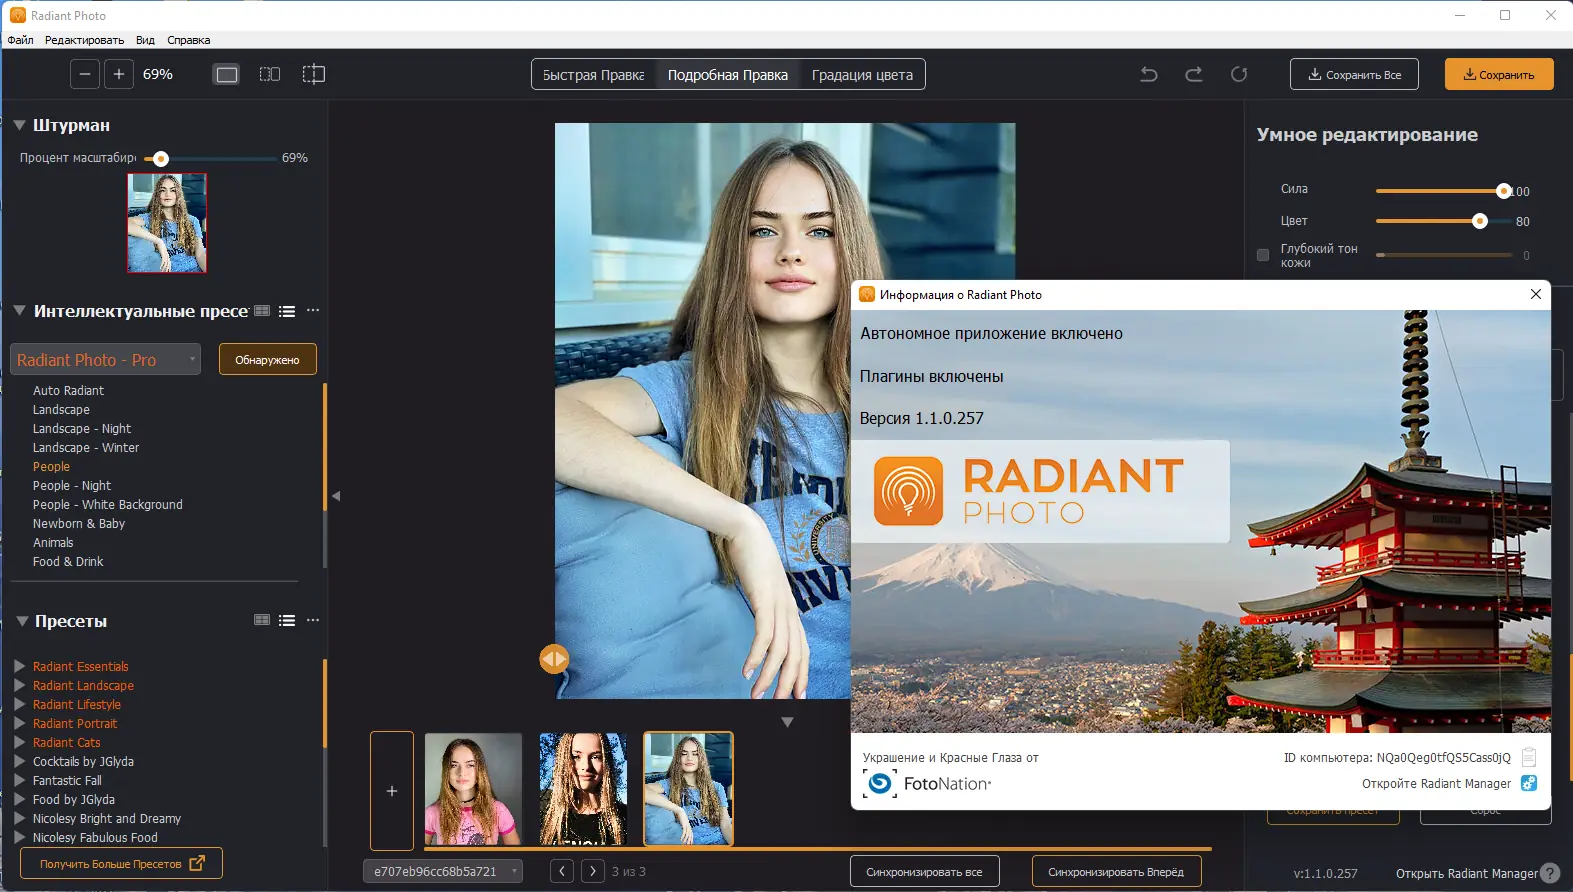1573x892 pixels.
Task: Go to next image arrow
Action: [593, 871]
